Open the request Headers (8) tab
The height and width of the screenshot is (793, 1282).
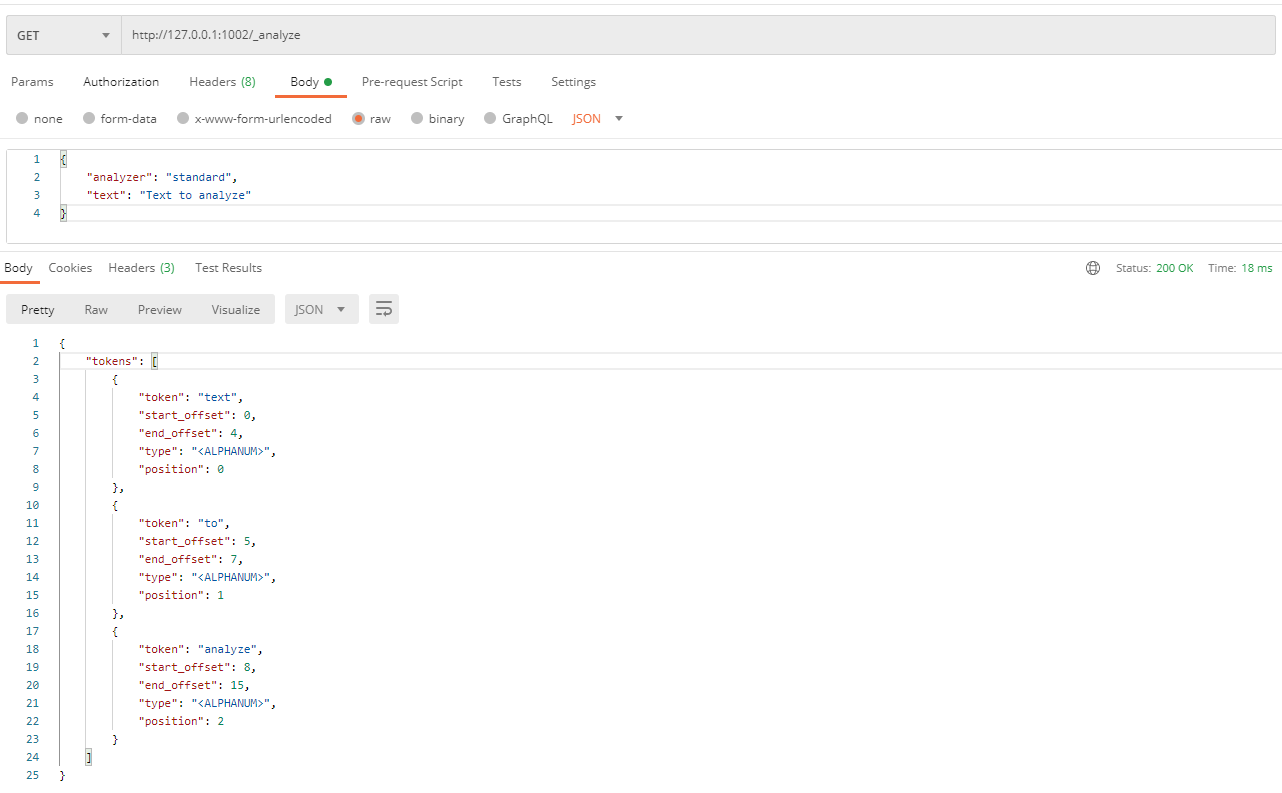[222, 82]
